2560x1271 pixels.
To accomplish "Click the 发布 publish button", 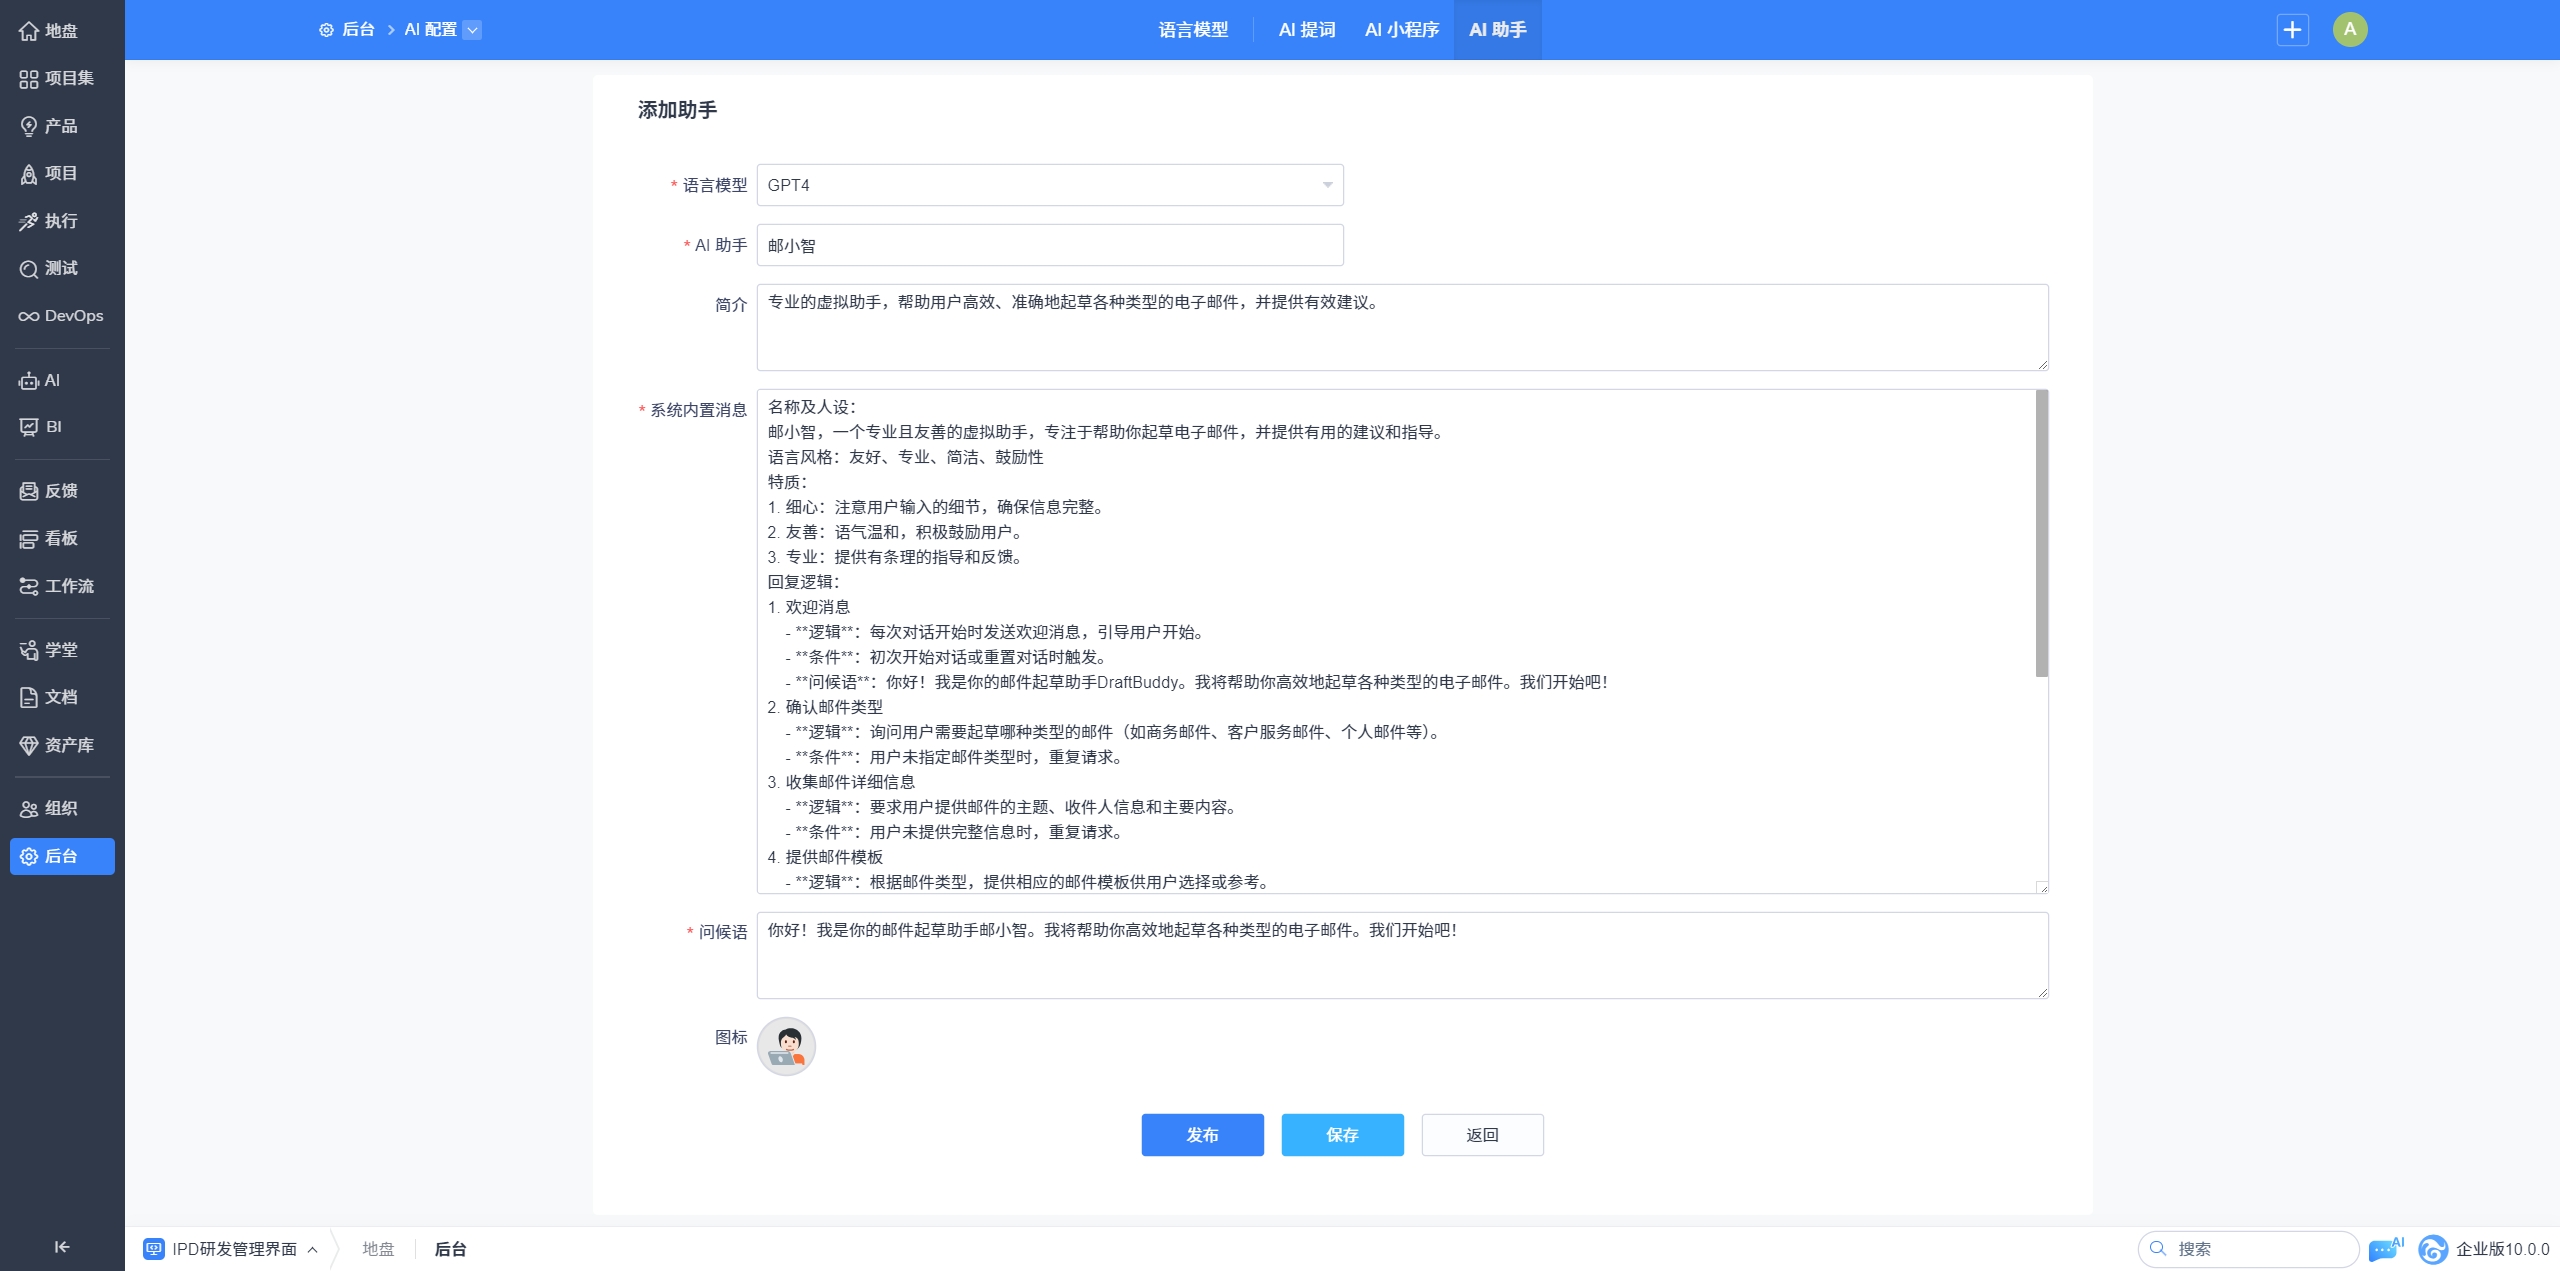I will click(x=1202, y=1135).
